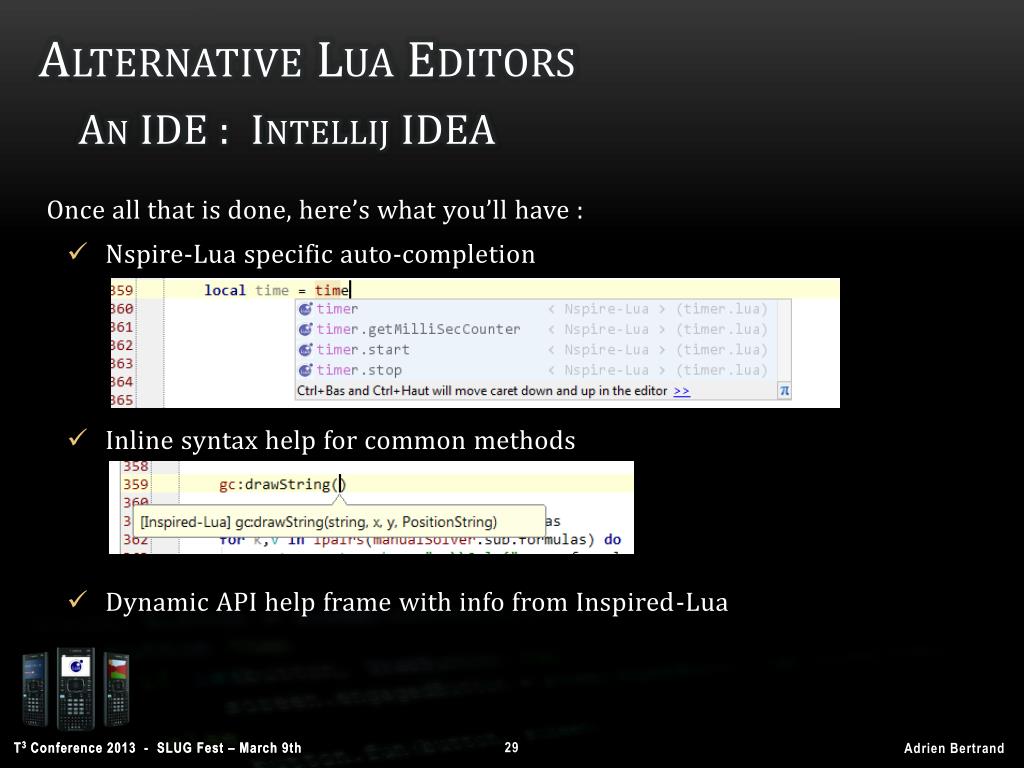Image resolution: width=1024 pixels, height=768 pixels.
Task: Click slide number 29 in footer
Action: pos(511,748)
